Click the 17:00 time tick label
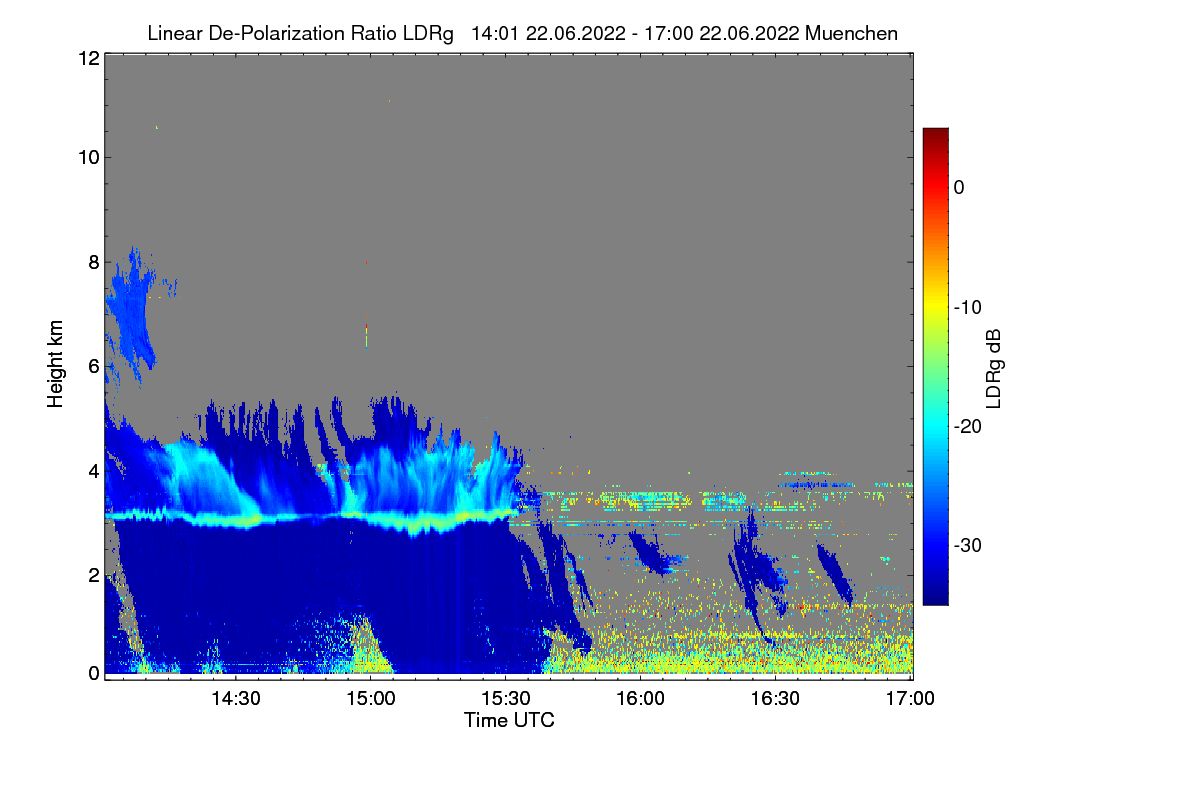Screen dimensions: 1200x800 pyautogui.click(x=912, y=699)
